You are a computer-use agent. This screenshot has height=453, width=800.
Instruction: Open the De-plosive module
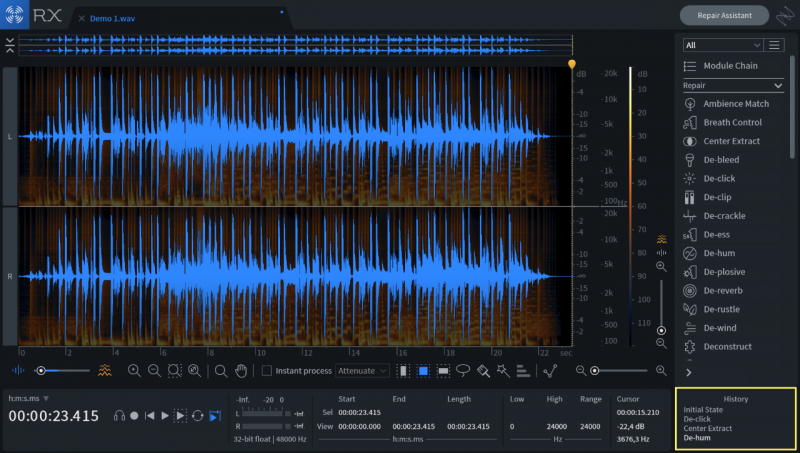tap(714, 272)
